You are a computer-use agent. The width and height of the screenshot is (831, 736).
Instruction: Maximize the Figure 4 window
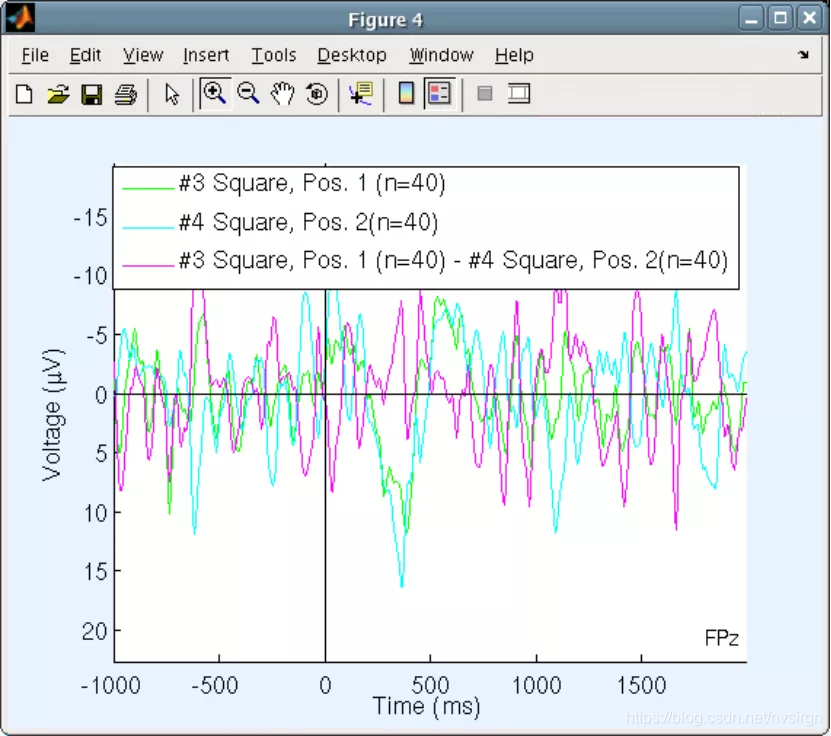point(780,19)
